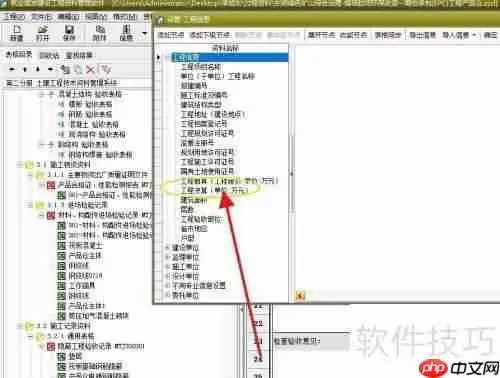Click the 展开节点 button in the dialog

tap(321, 35)
